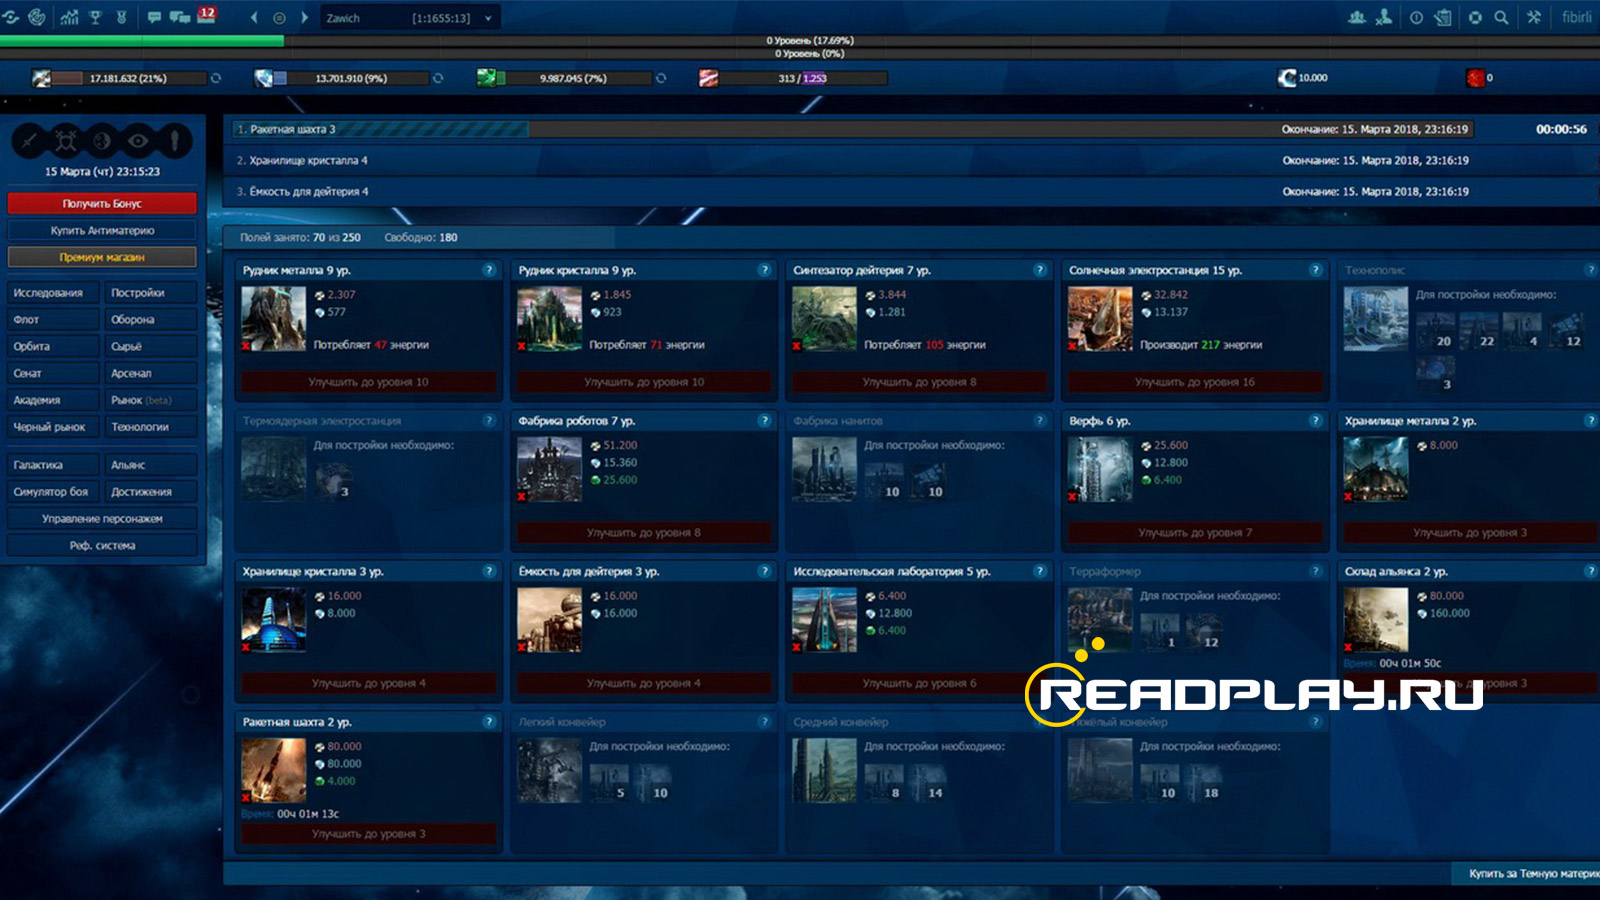
Task: Click the Получить Бонус button
Action: point(102,203)
